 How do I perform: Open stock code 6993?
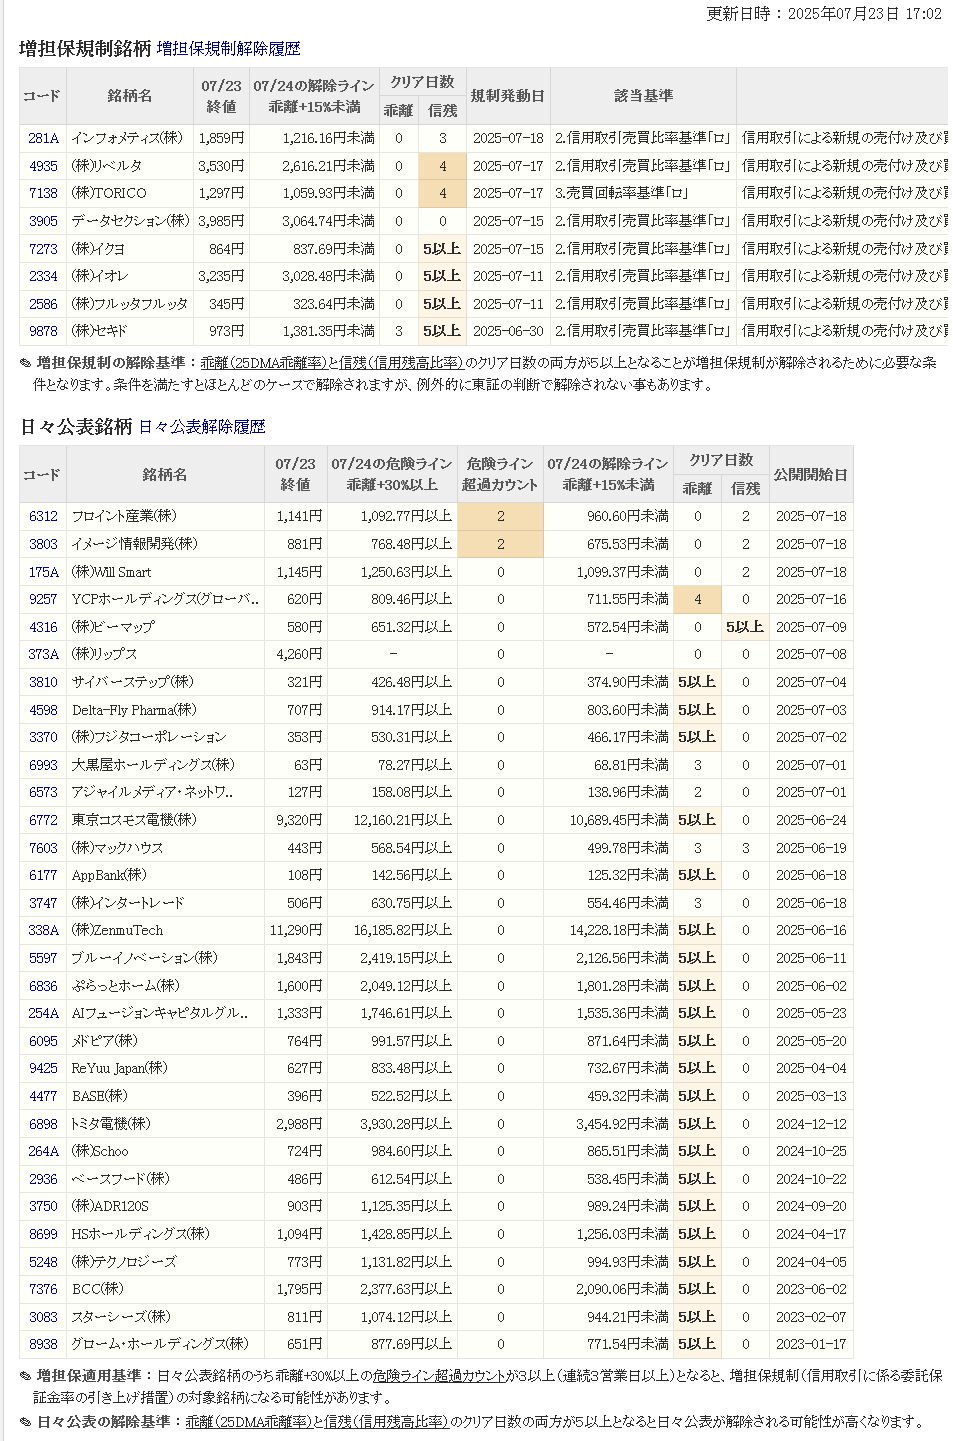pos(43,765)
